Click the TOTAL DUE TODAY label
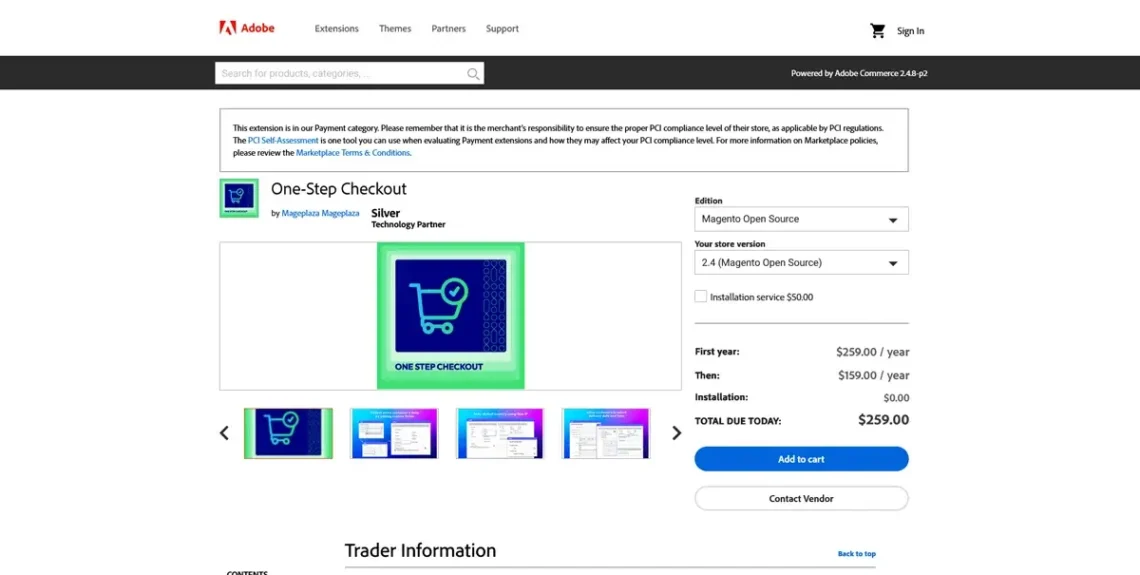 coord(738,421)
